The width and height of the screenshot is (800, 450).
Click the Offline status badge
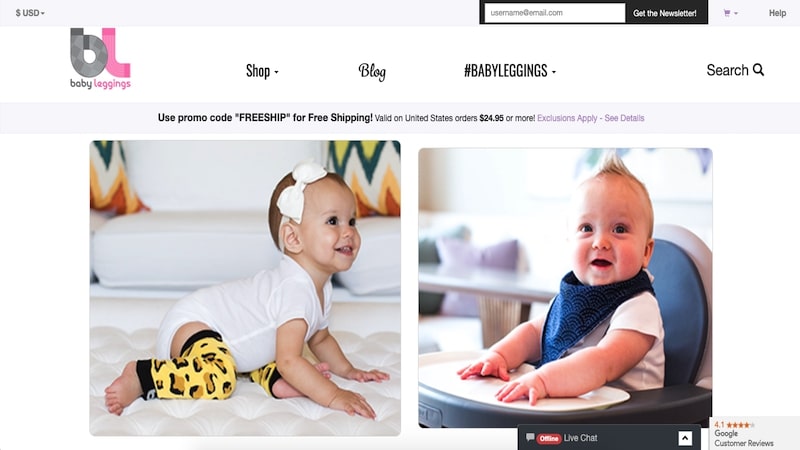click(x=548, y=438)
